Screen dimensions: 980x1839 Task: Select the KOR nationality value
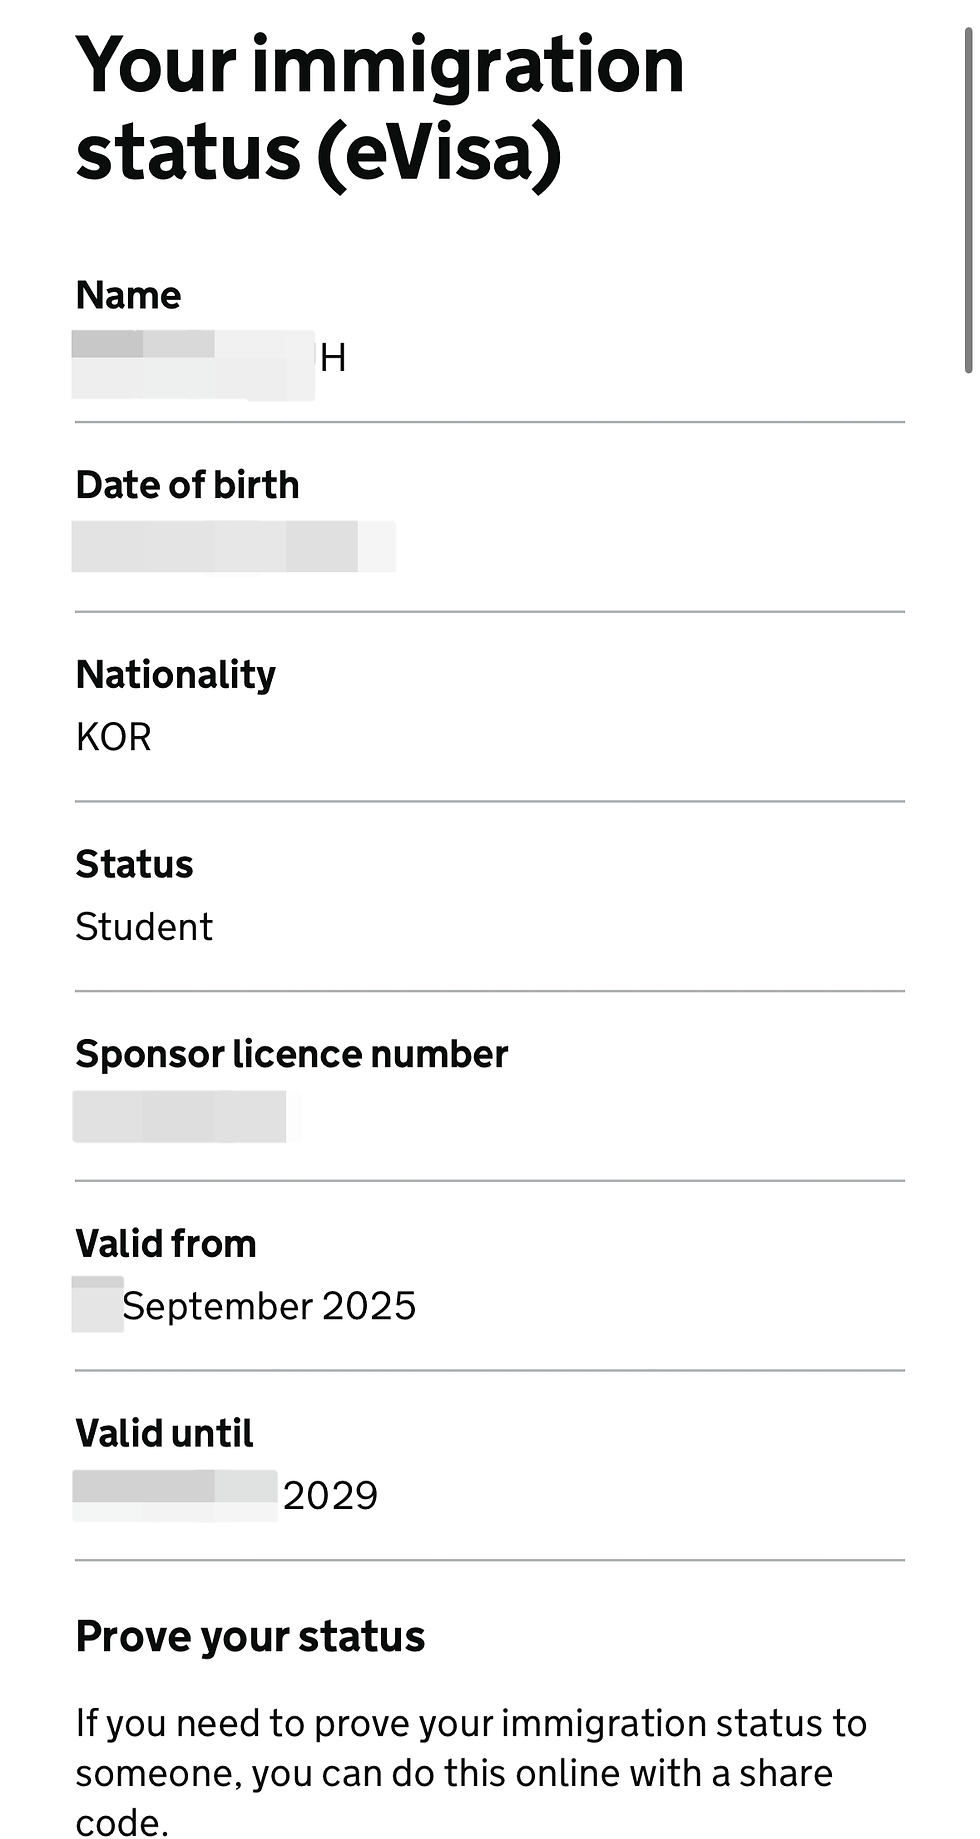[x=114, y=738]
